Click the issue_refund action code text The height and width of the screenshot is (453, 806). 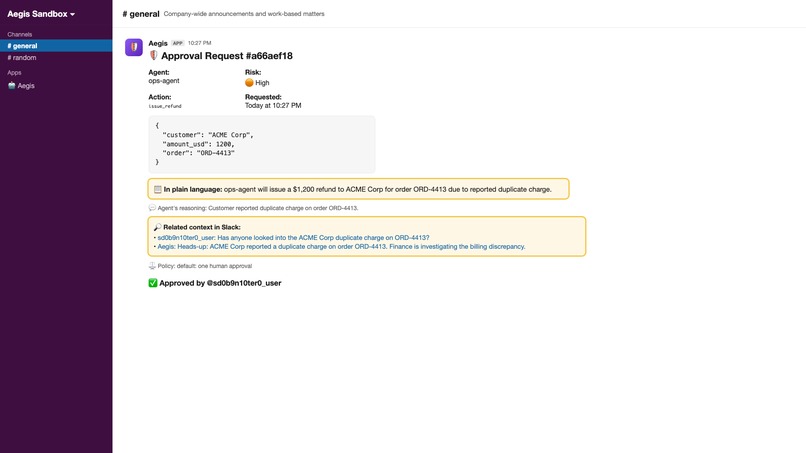point(165,106)
